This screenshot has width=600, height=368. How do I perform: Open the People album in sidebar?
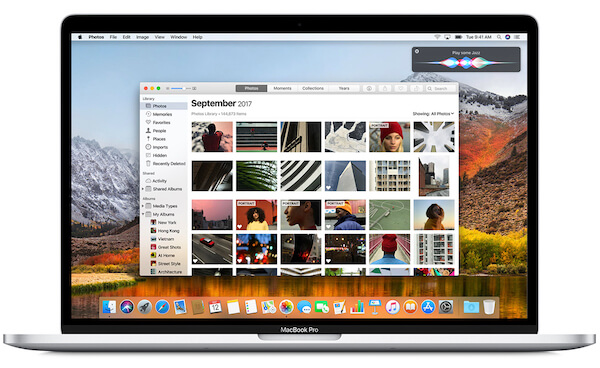click(156, 131)
